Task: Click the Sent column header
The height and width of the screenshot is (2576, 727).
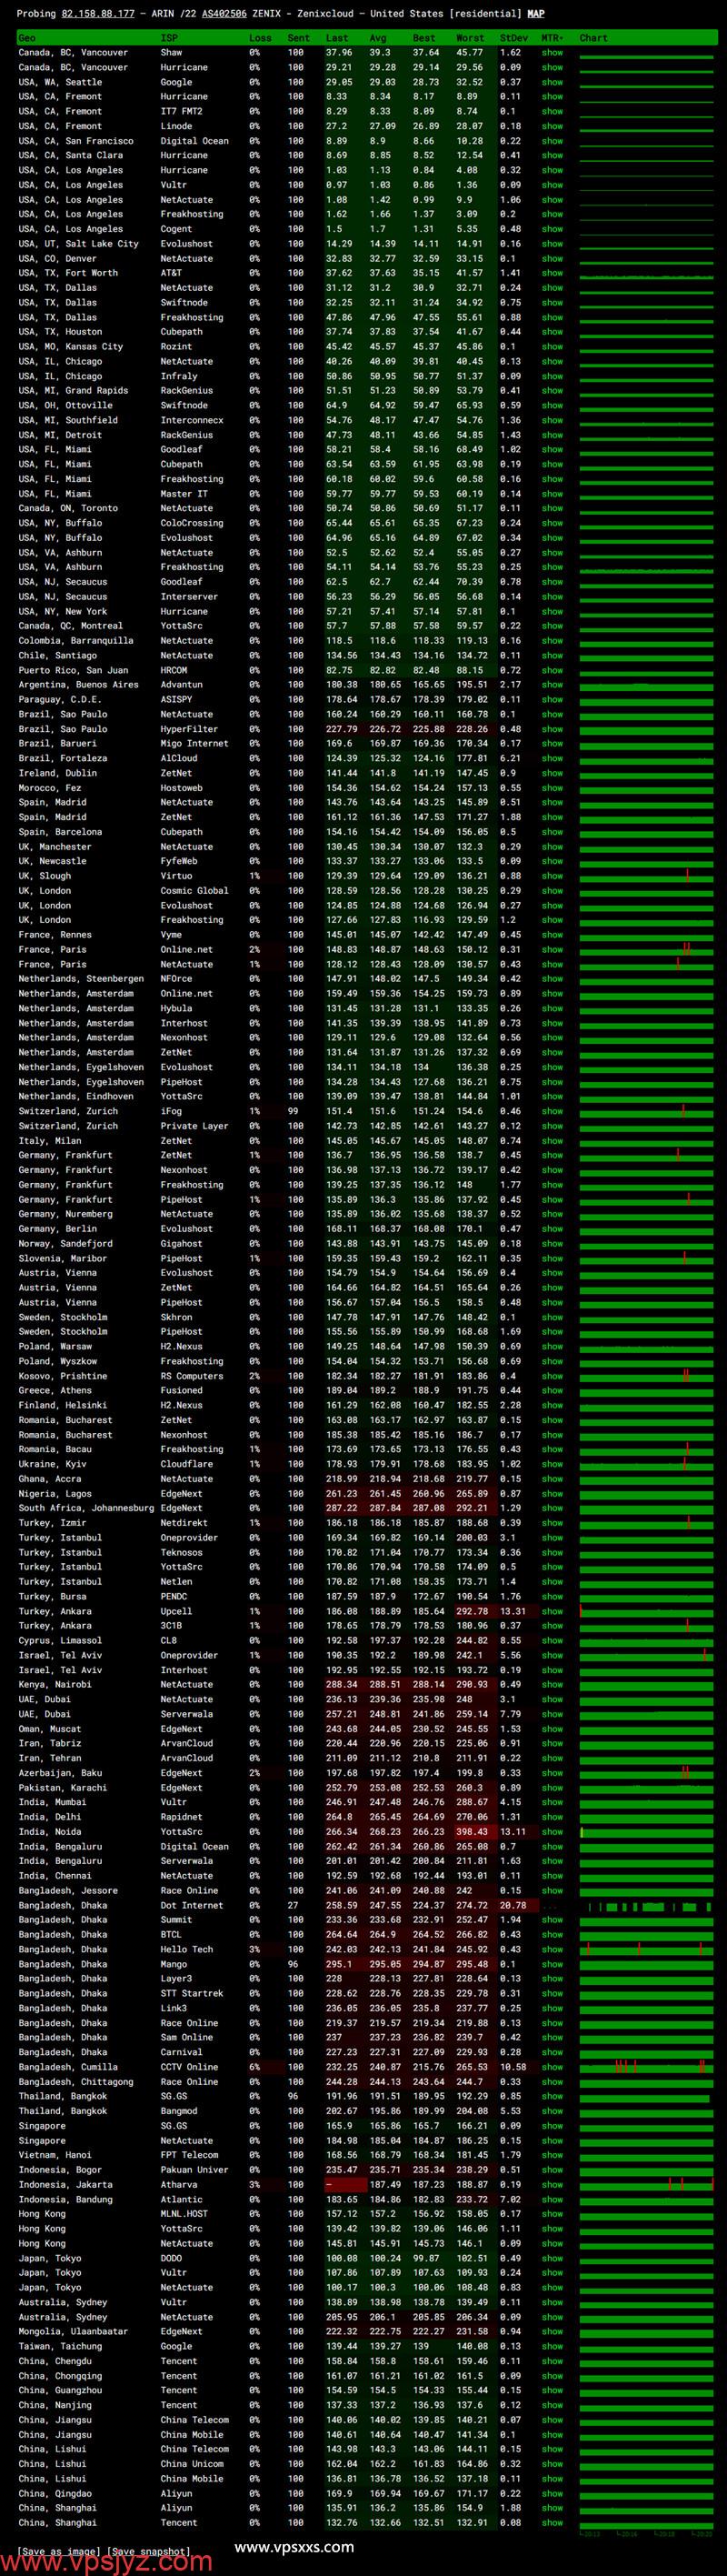Action: [x=298, y=38]
